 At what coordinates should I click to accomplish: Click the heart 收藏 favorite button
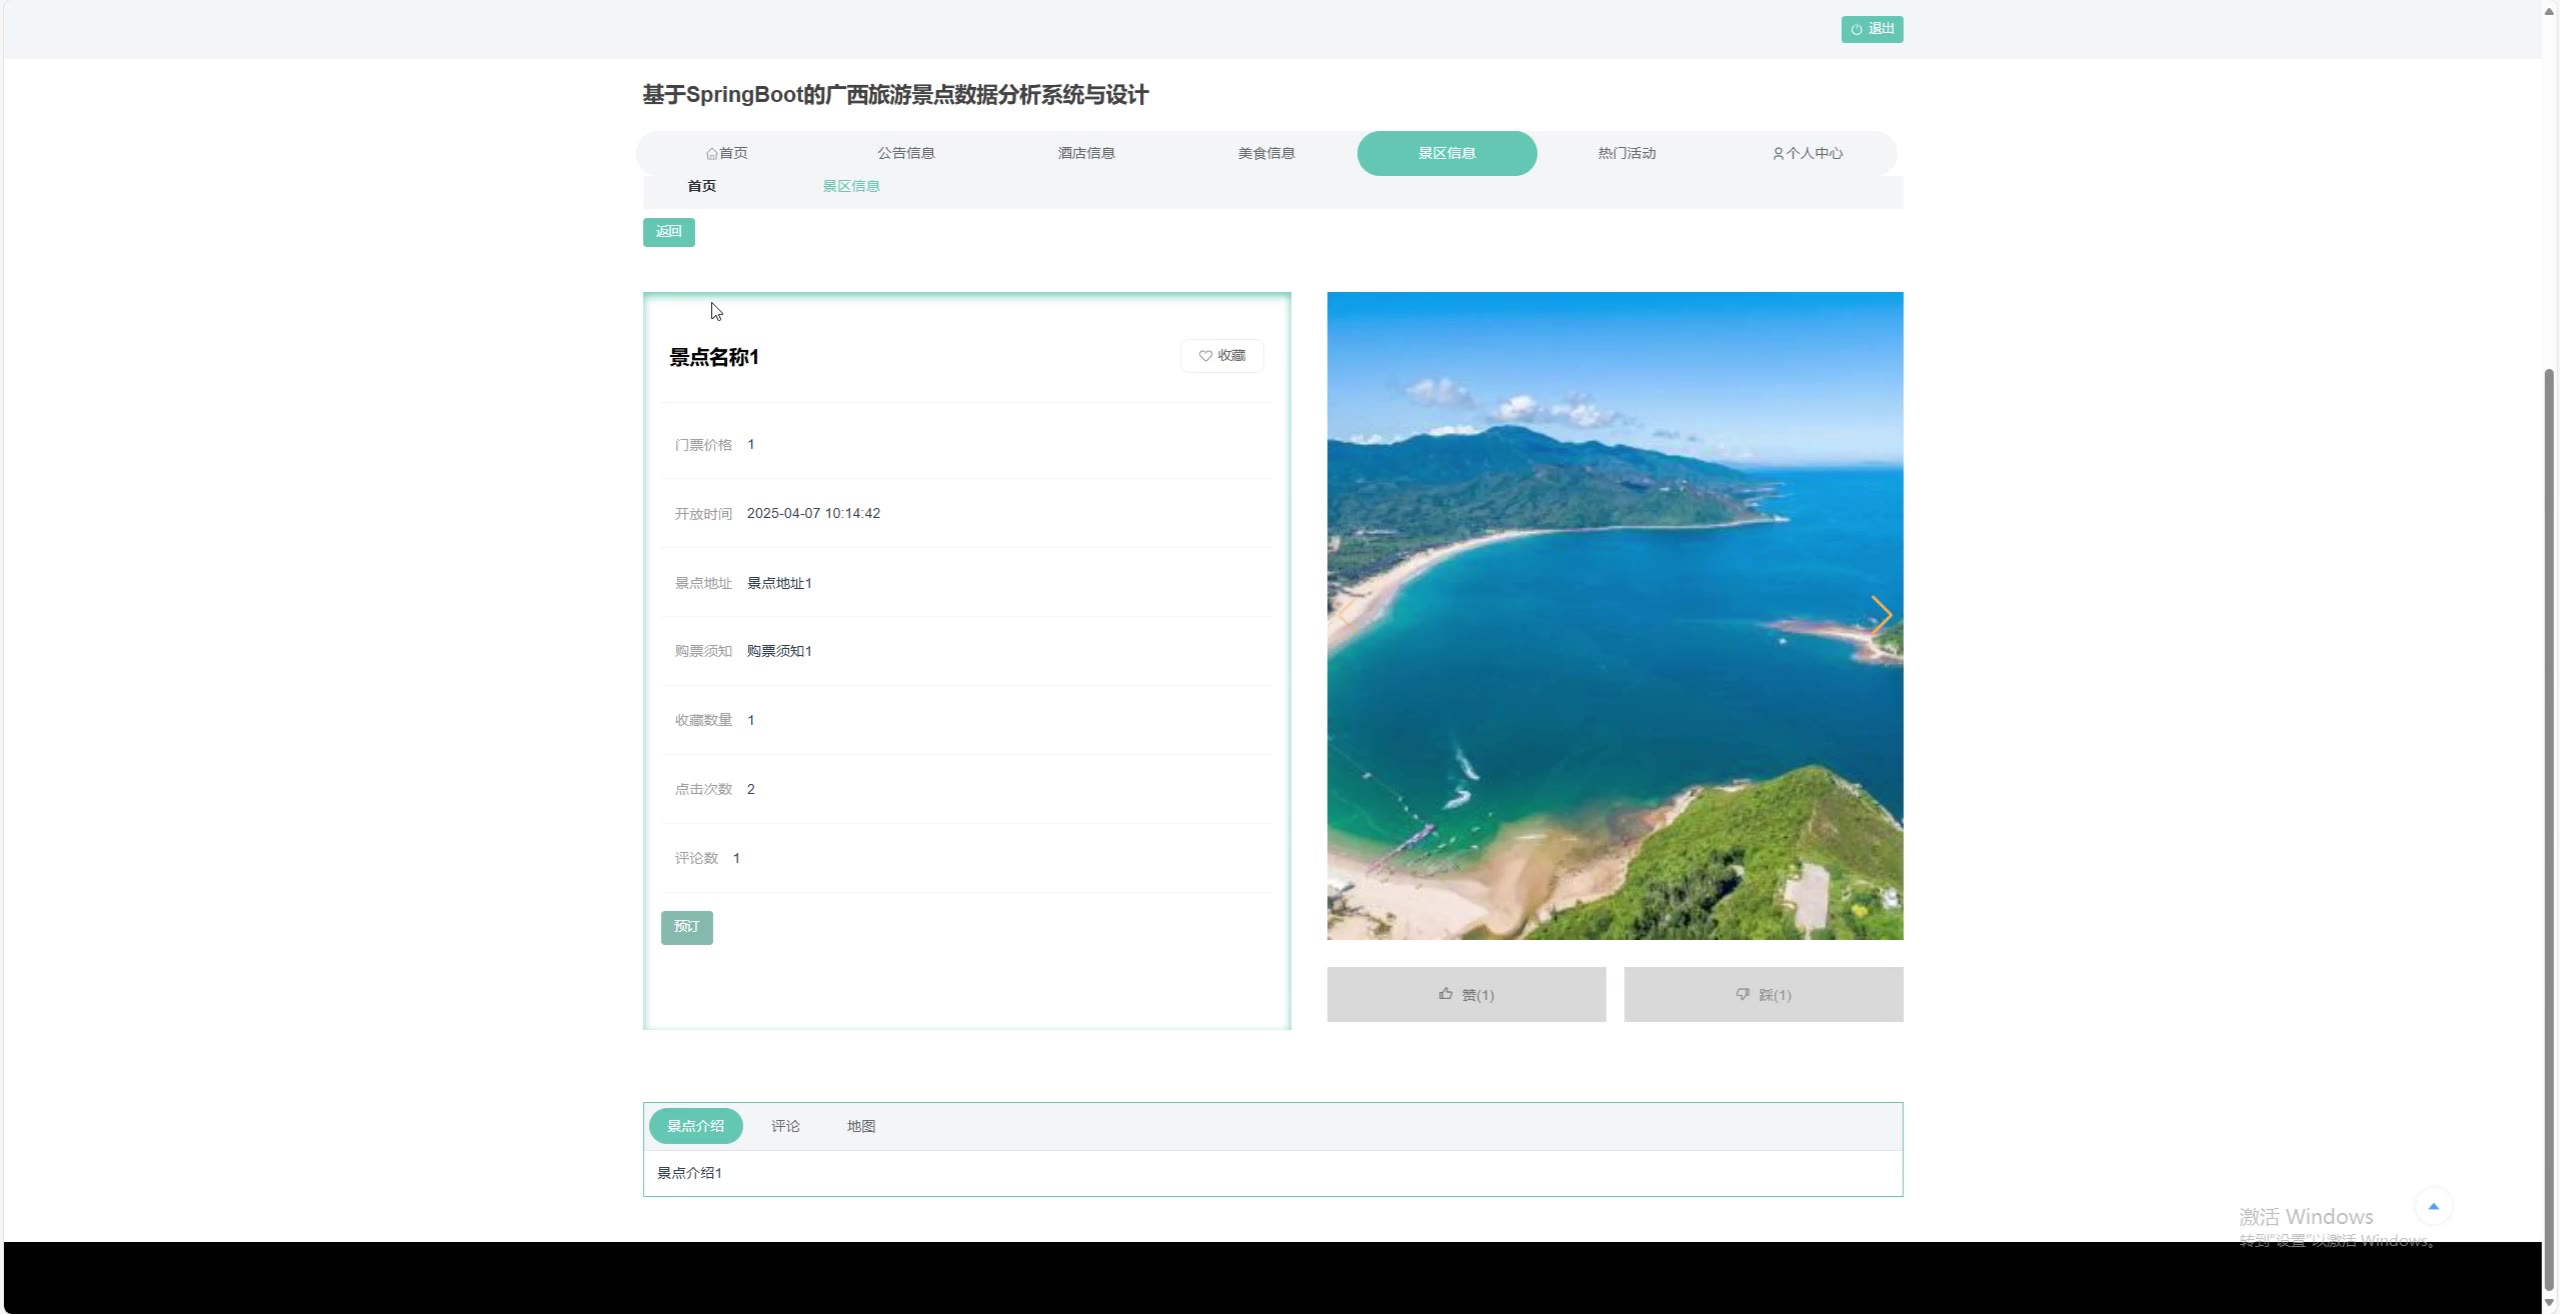pyautogui.click(x=1221, y=356)
